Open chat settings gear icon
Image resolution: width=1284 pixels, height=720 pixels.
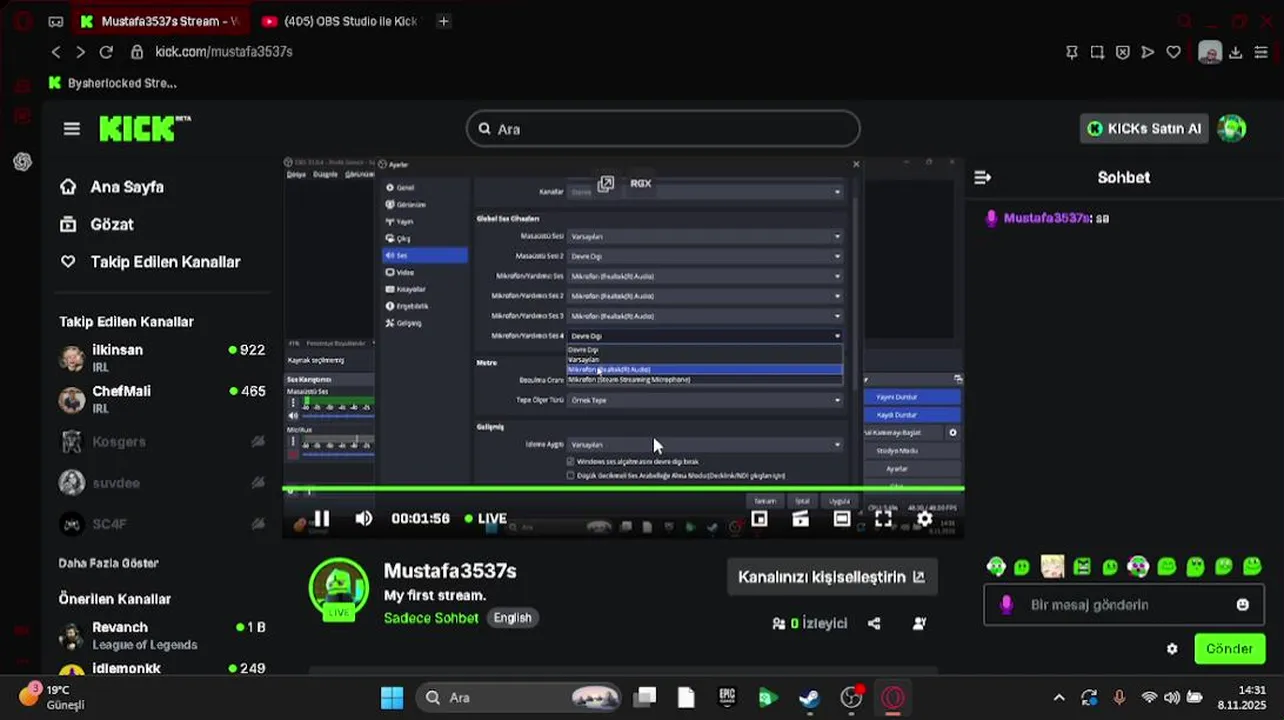pos(1172,648)
